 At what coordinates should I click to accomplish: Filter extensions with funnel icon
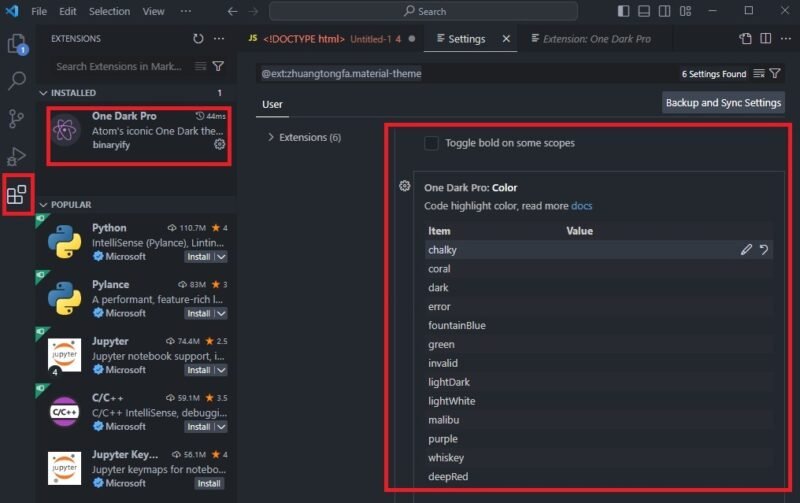(218, 66)
